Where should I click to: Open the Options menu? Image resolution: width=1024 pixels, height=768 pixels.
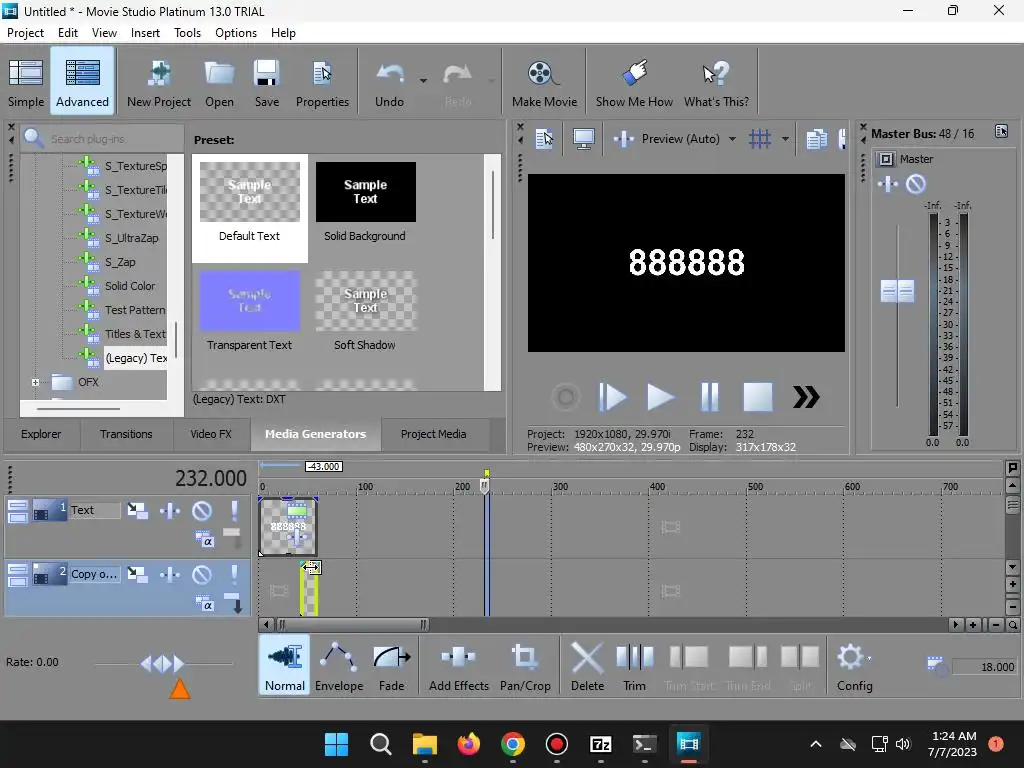point(236,33)
